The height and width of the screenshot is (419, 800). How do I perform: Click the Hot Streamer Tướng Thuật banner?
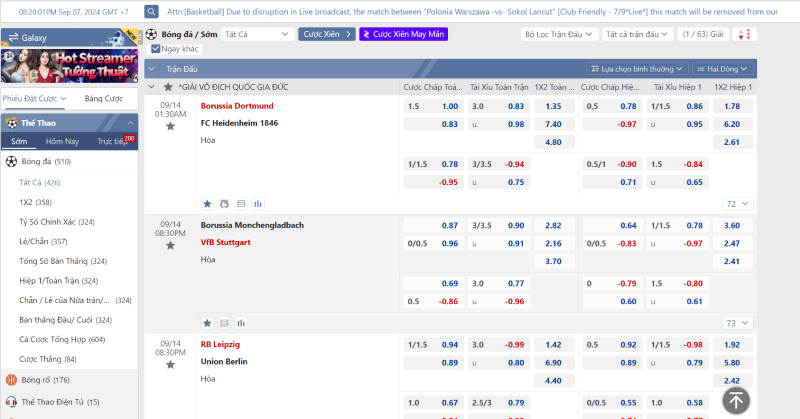coord(69,66)
